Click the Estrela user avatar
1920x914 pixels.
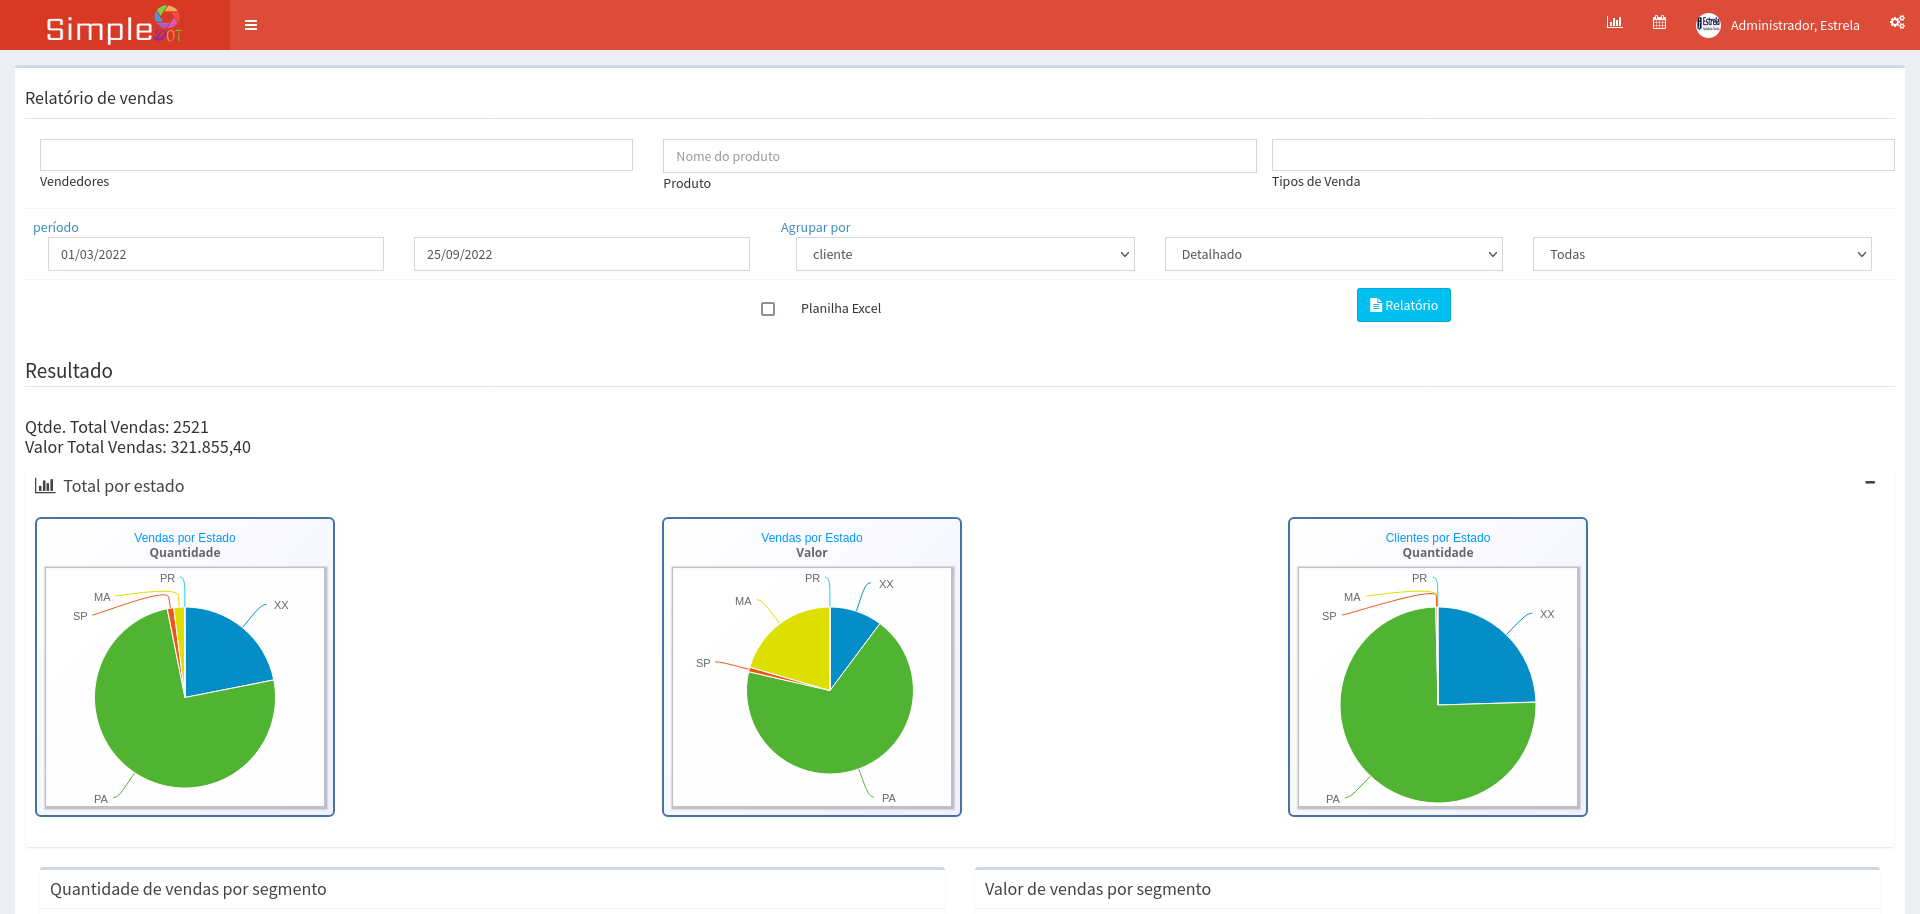point(1708,25)
